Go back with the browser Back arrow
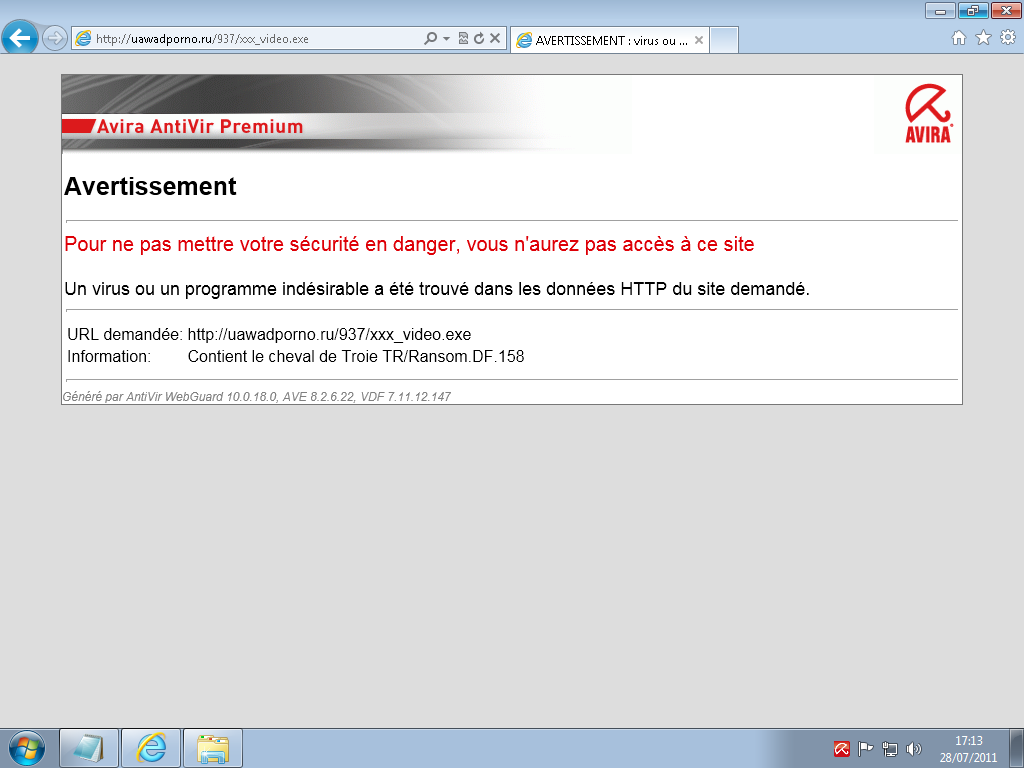Viewport: 1024px width, 768px height. click(20, 38)
